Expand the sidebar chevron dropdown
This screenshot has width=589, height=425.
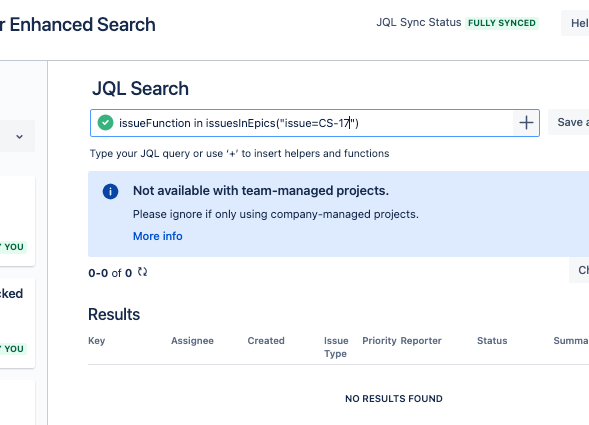tap(20, 136)
